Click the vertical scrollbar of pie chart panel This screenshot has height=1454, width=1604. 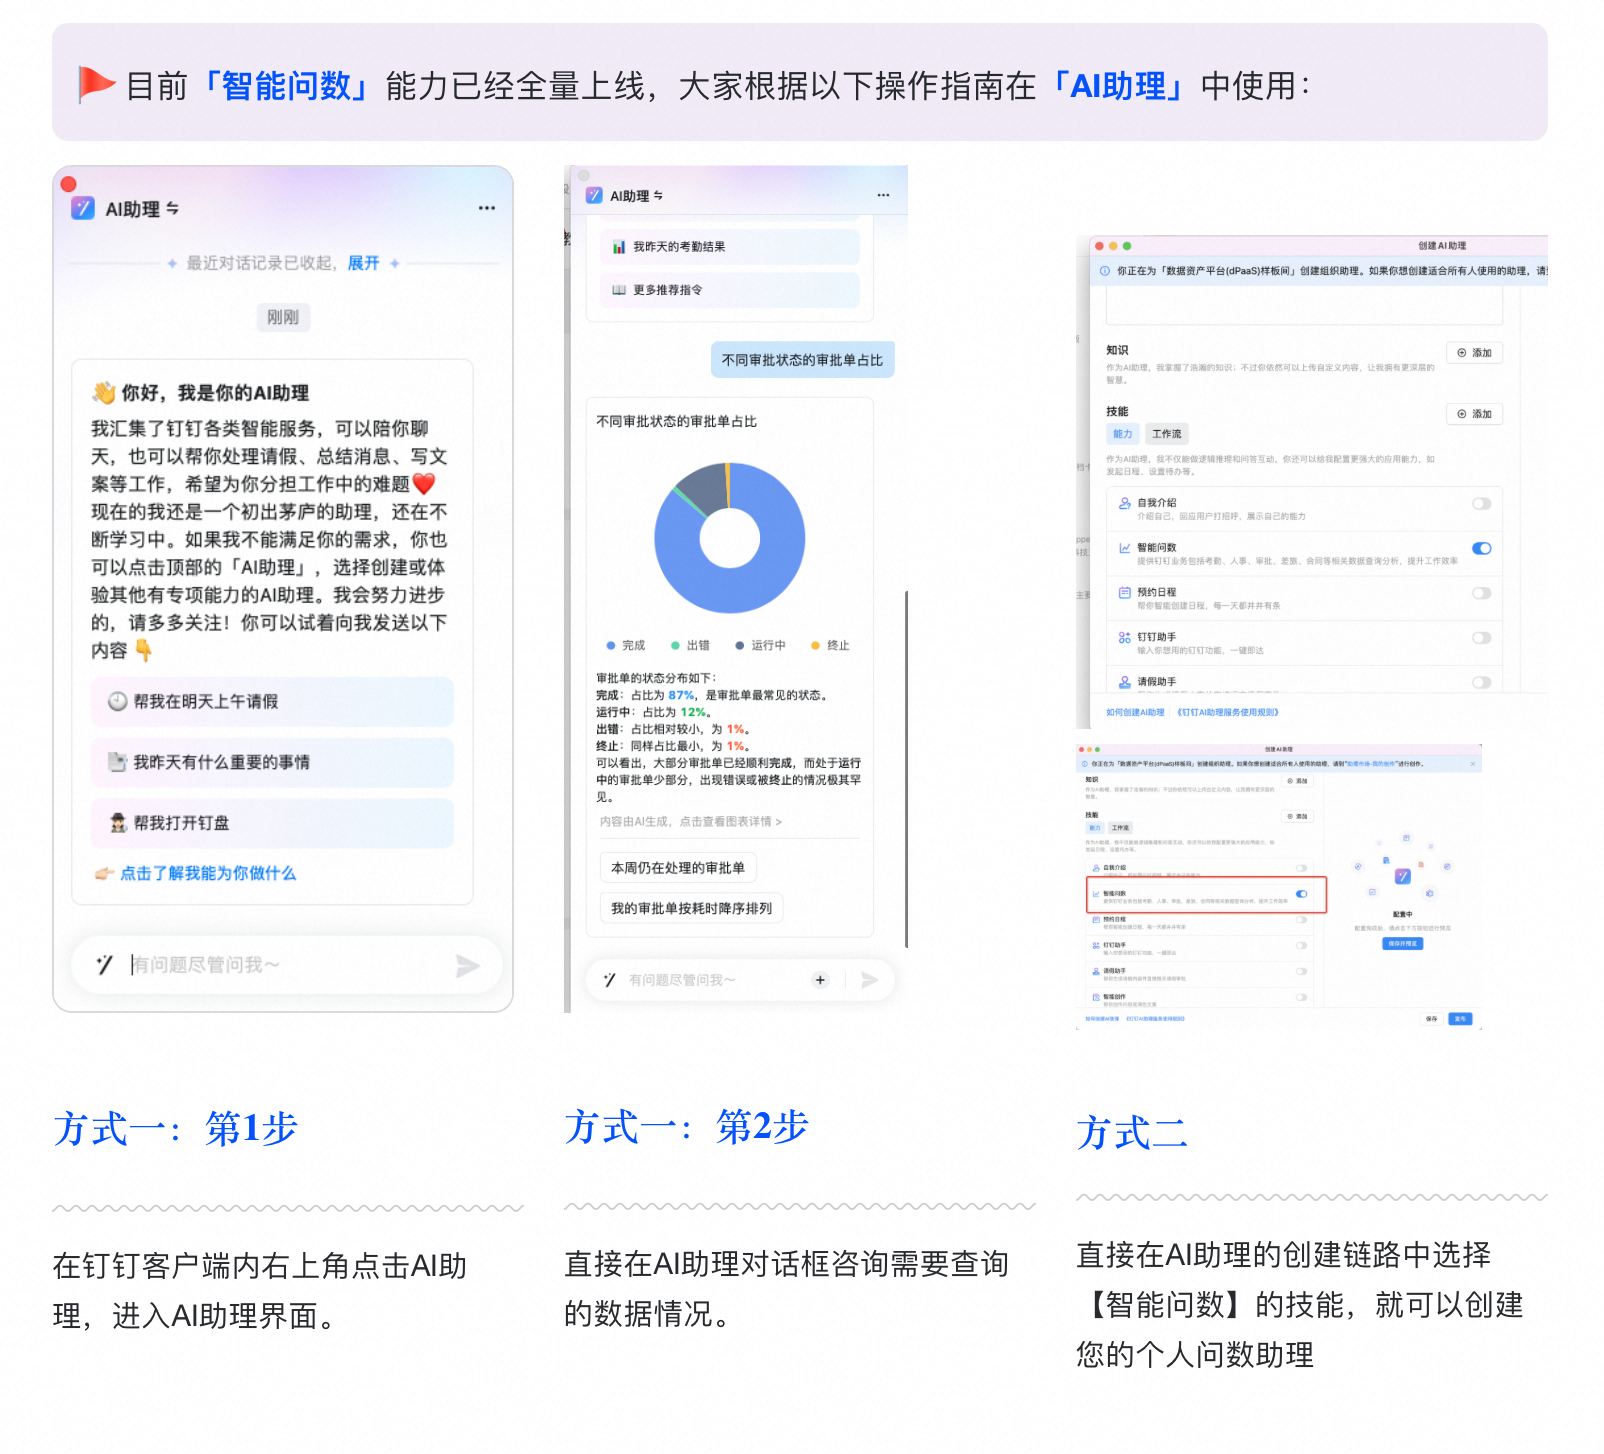pyautogui.click(x=906, y=768)
